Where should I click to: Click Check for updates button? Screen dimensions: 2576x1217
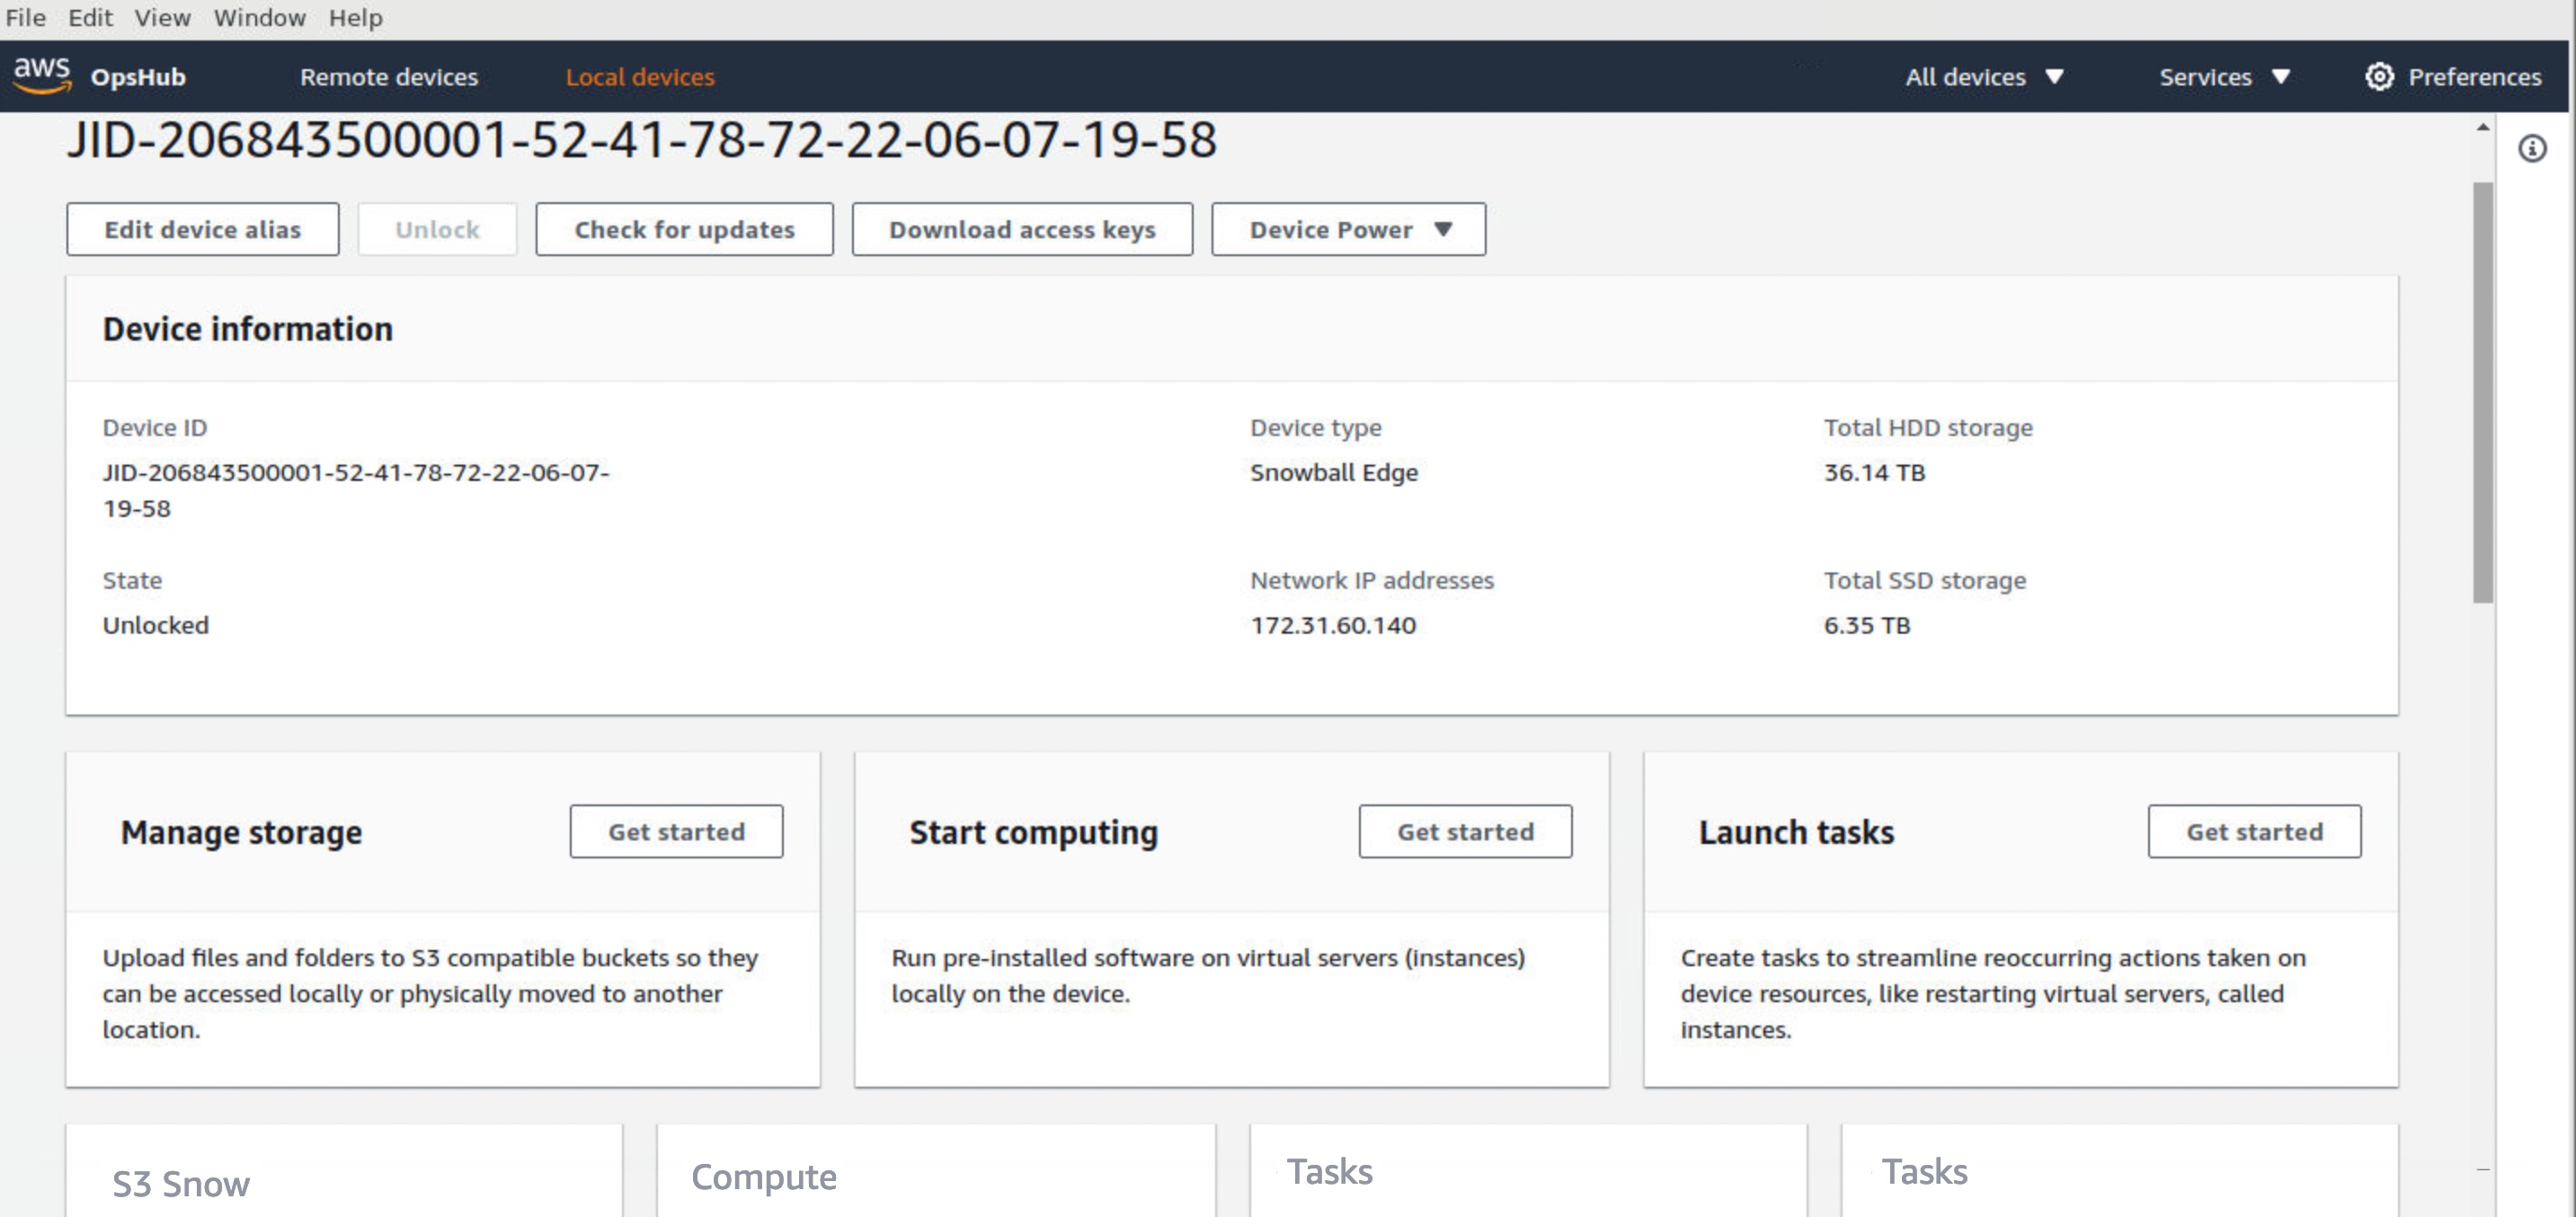[x=684, y=229]
